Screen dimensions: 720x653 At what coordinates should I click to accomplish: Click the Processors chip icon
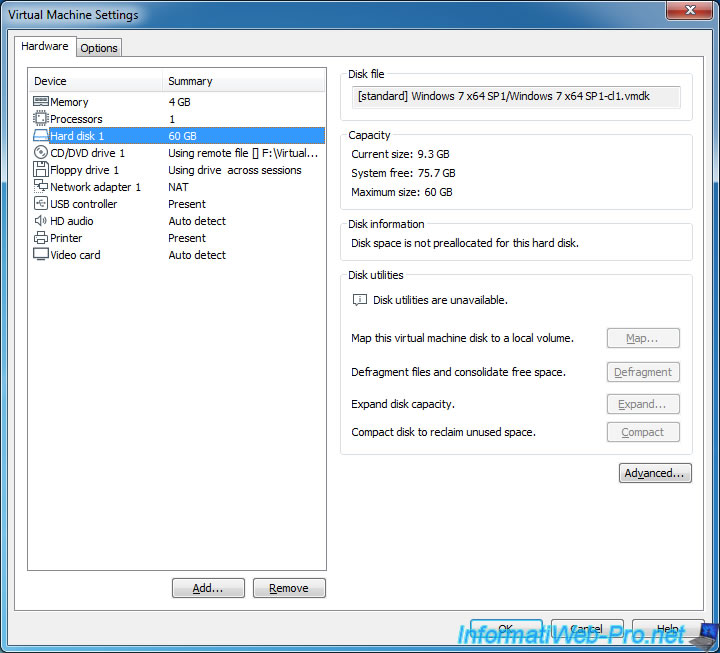coord(41,119)
